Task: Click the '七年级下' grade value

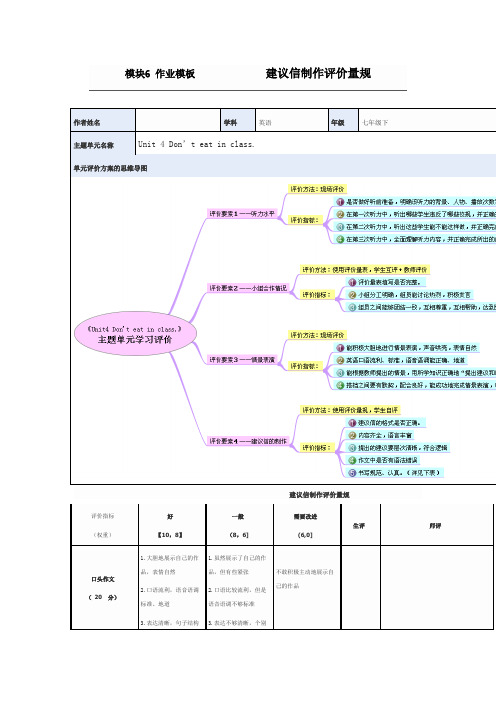Action: click(375, 123)
